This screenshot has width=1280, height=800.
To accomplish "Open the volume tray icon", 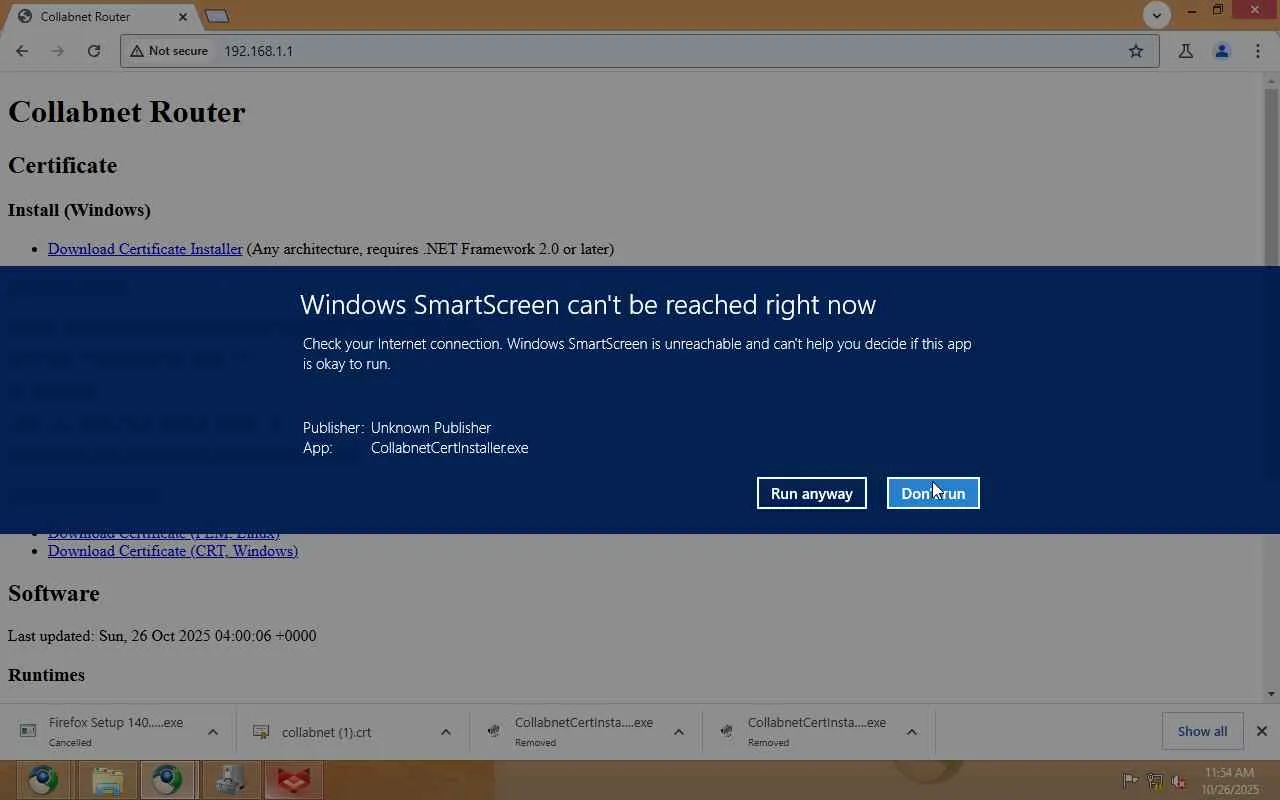I will tap(1179, 780).
